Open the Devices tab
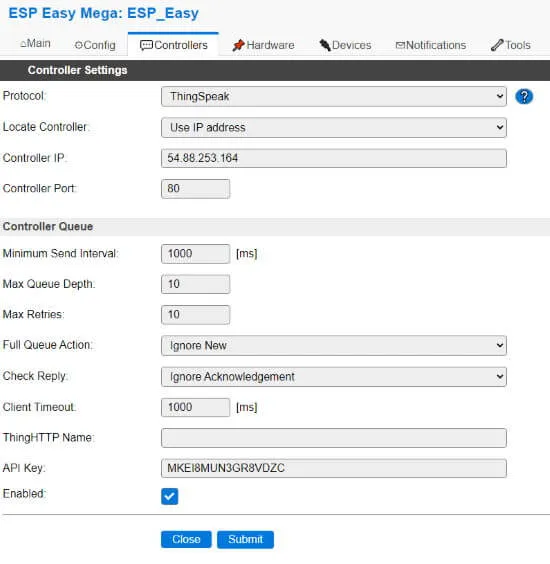The width and height of the screenshot is (550, 564). coord(345,45)
